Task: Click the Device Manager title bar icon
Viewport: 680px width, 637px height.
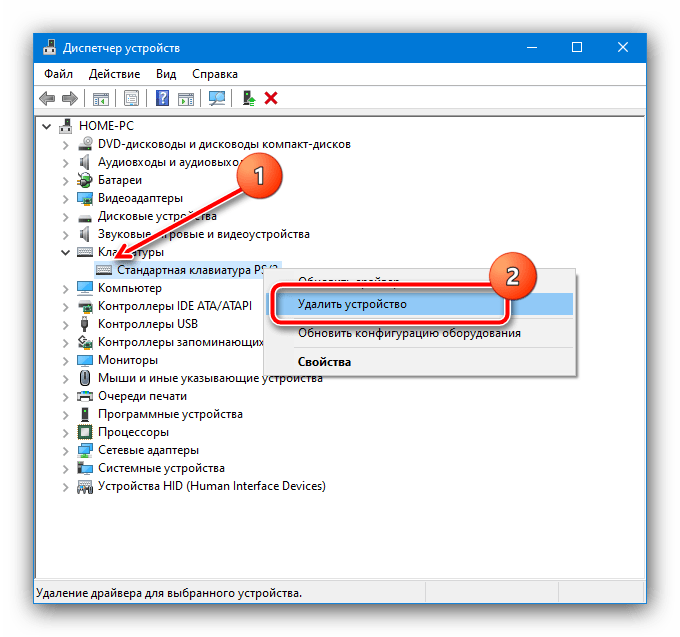Action: 50,48
